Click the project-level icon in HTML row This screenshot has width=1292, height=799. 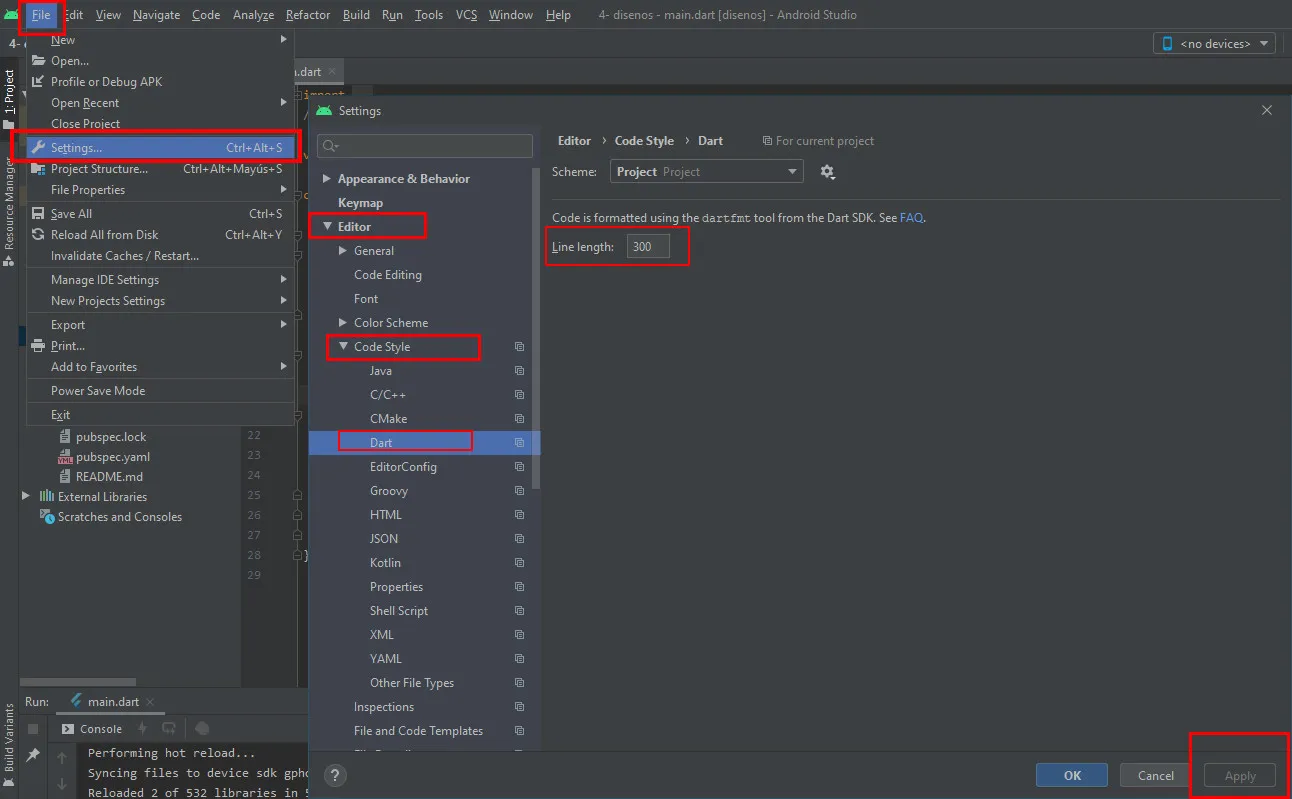(519, 515)
